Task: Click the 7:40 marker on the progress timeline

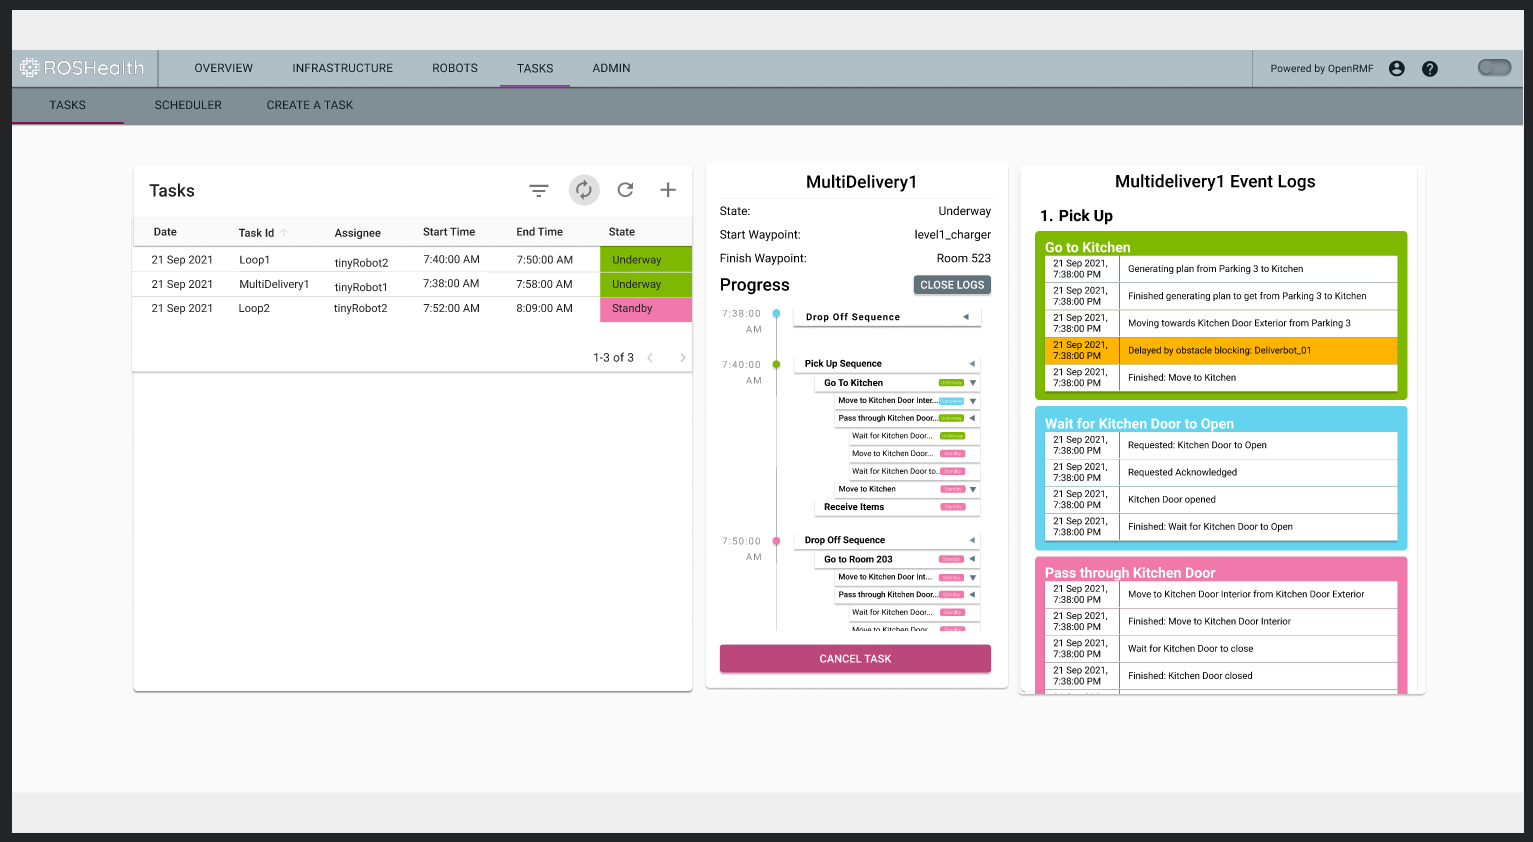Action: [777, 365]
